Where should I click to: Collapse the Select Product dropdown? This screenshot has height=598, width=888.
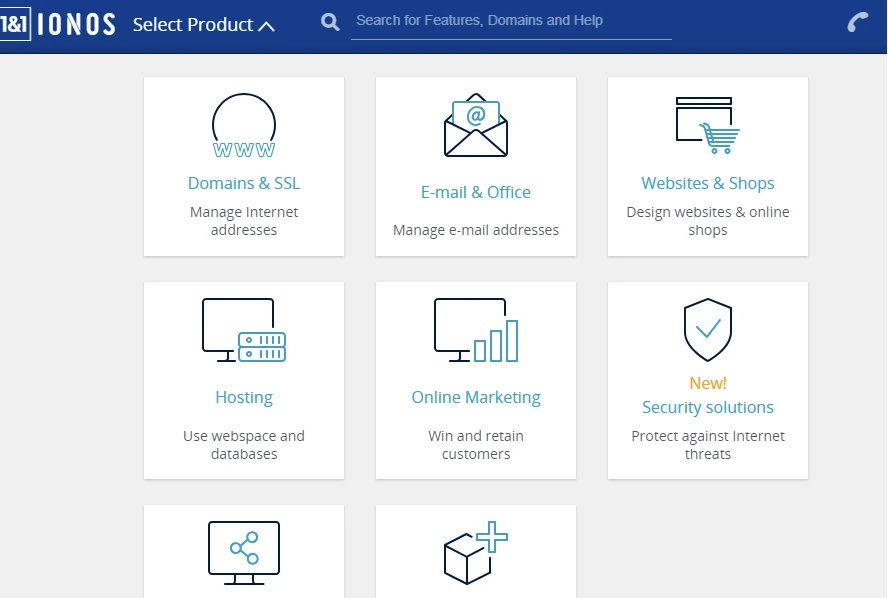point(203,24)
